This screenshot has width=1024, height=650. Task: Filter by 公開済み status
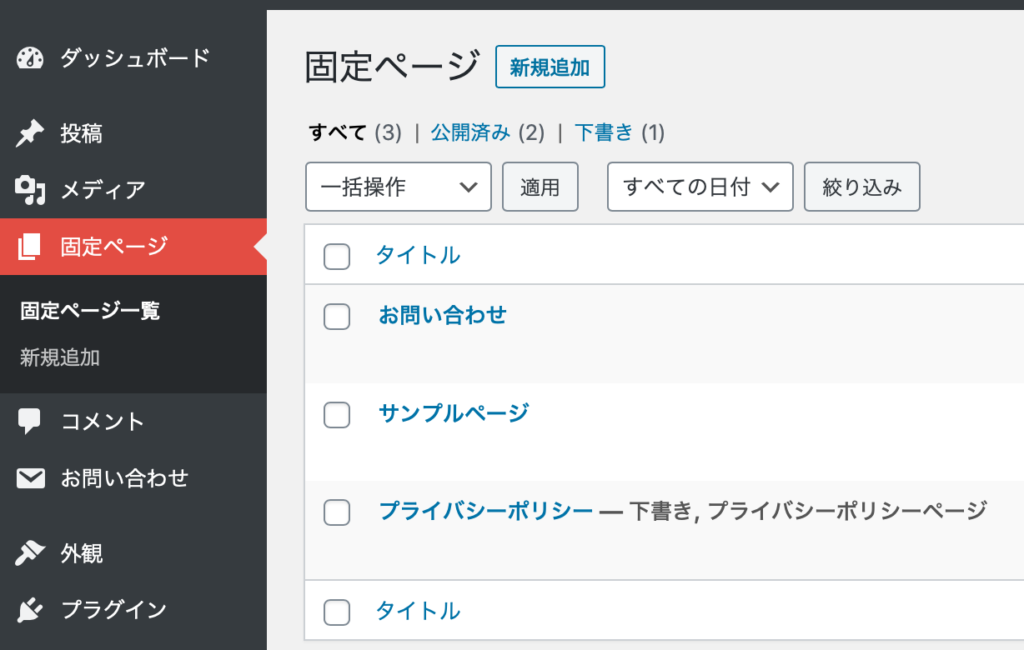click(470, 133)
